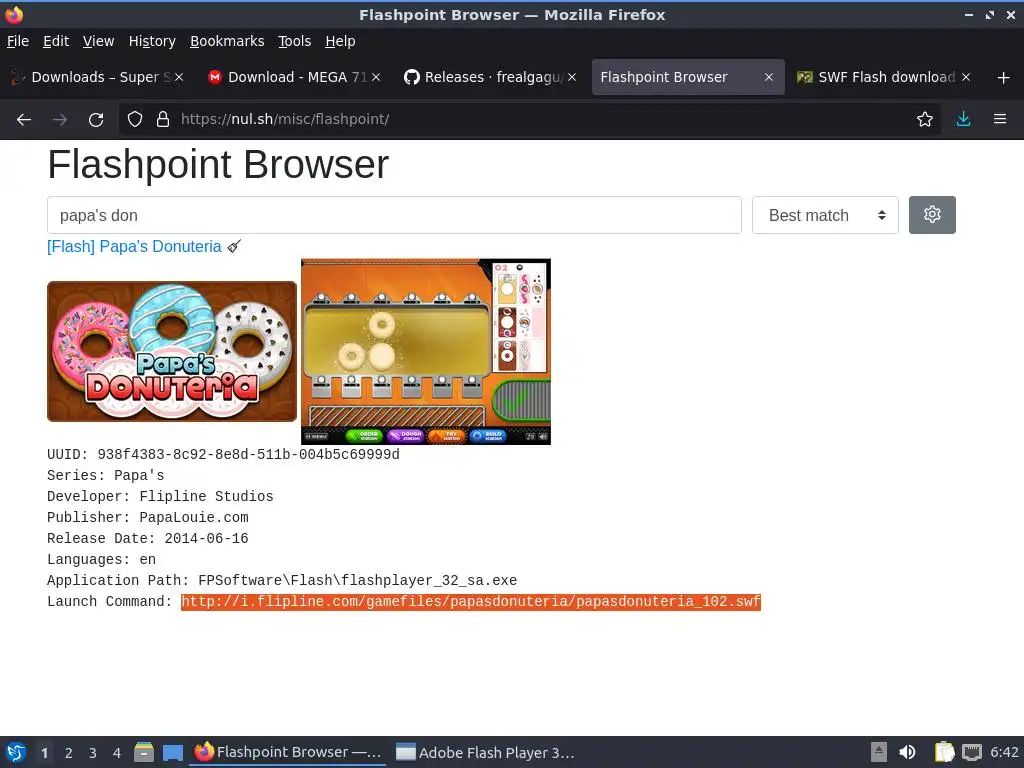The image size is (1024, 768).
Task: Click the Flashpoint Browser taskbar window button
Action: 288,752
